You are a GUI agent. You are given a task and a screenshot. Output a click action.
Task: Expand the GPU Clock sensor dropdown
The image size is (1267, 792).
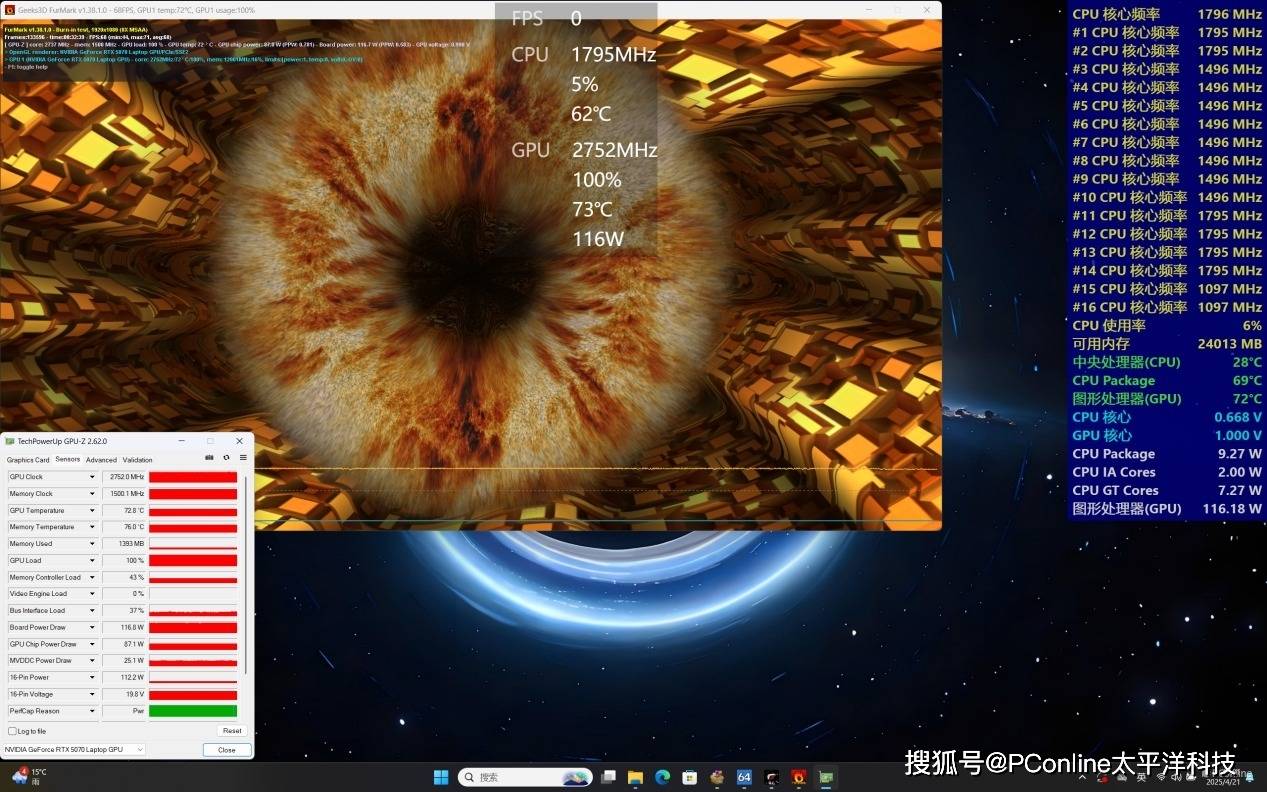pyautogui.click(x=93, y=477)
